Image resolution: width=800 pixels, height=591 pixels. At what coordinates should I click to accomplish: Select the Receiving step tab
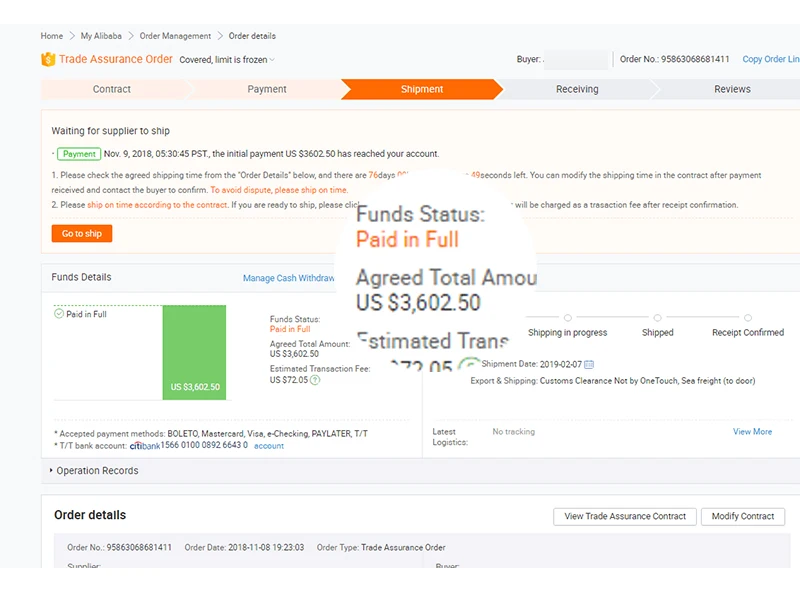click(577, 89)
